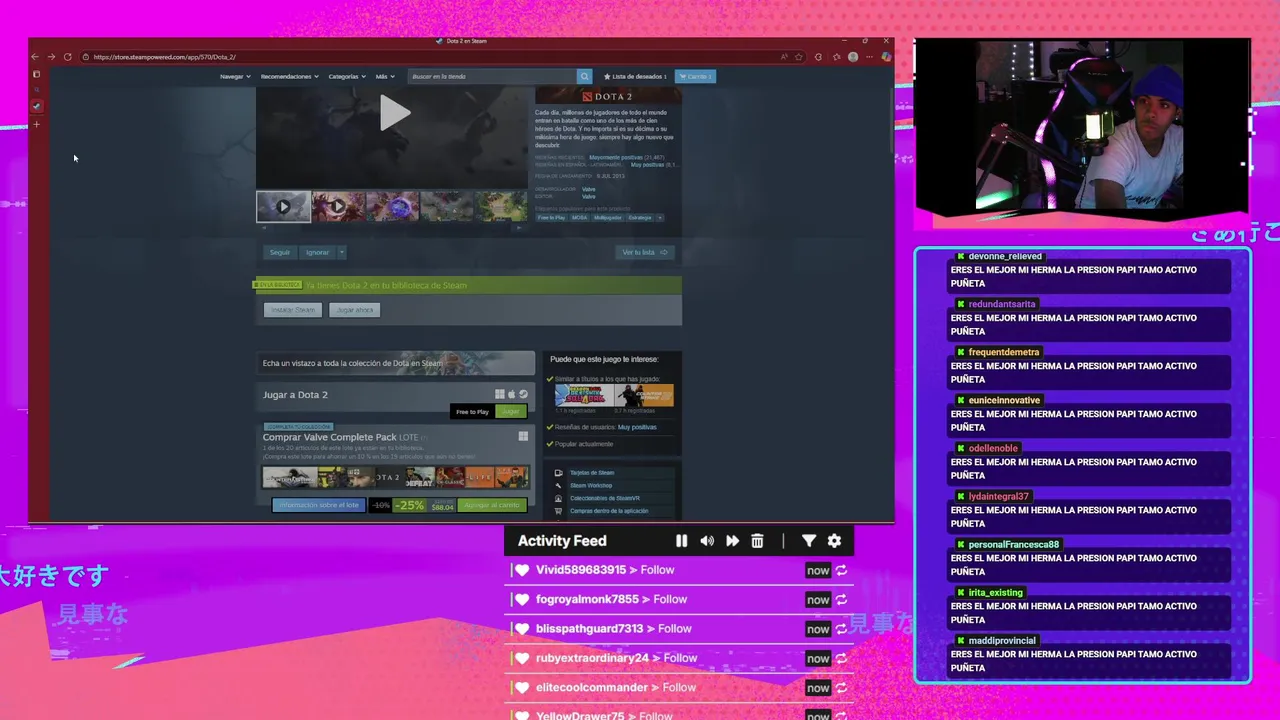The image size is (1280, 720).
Task: Open the browser profile avatar
Action: (852, 57)
